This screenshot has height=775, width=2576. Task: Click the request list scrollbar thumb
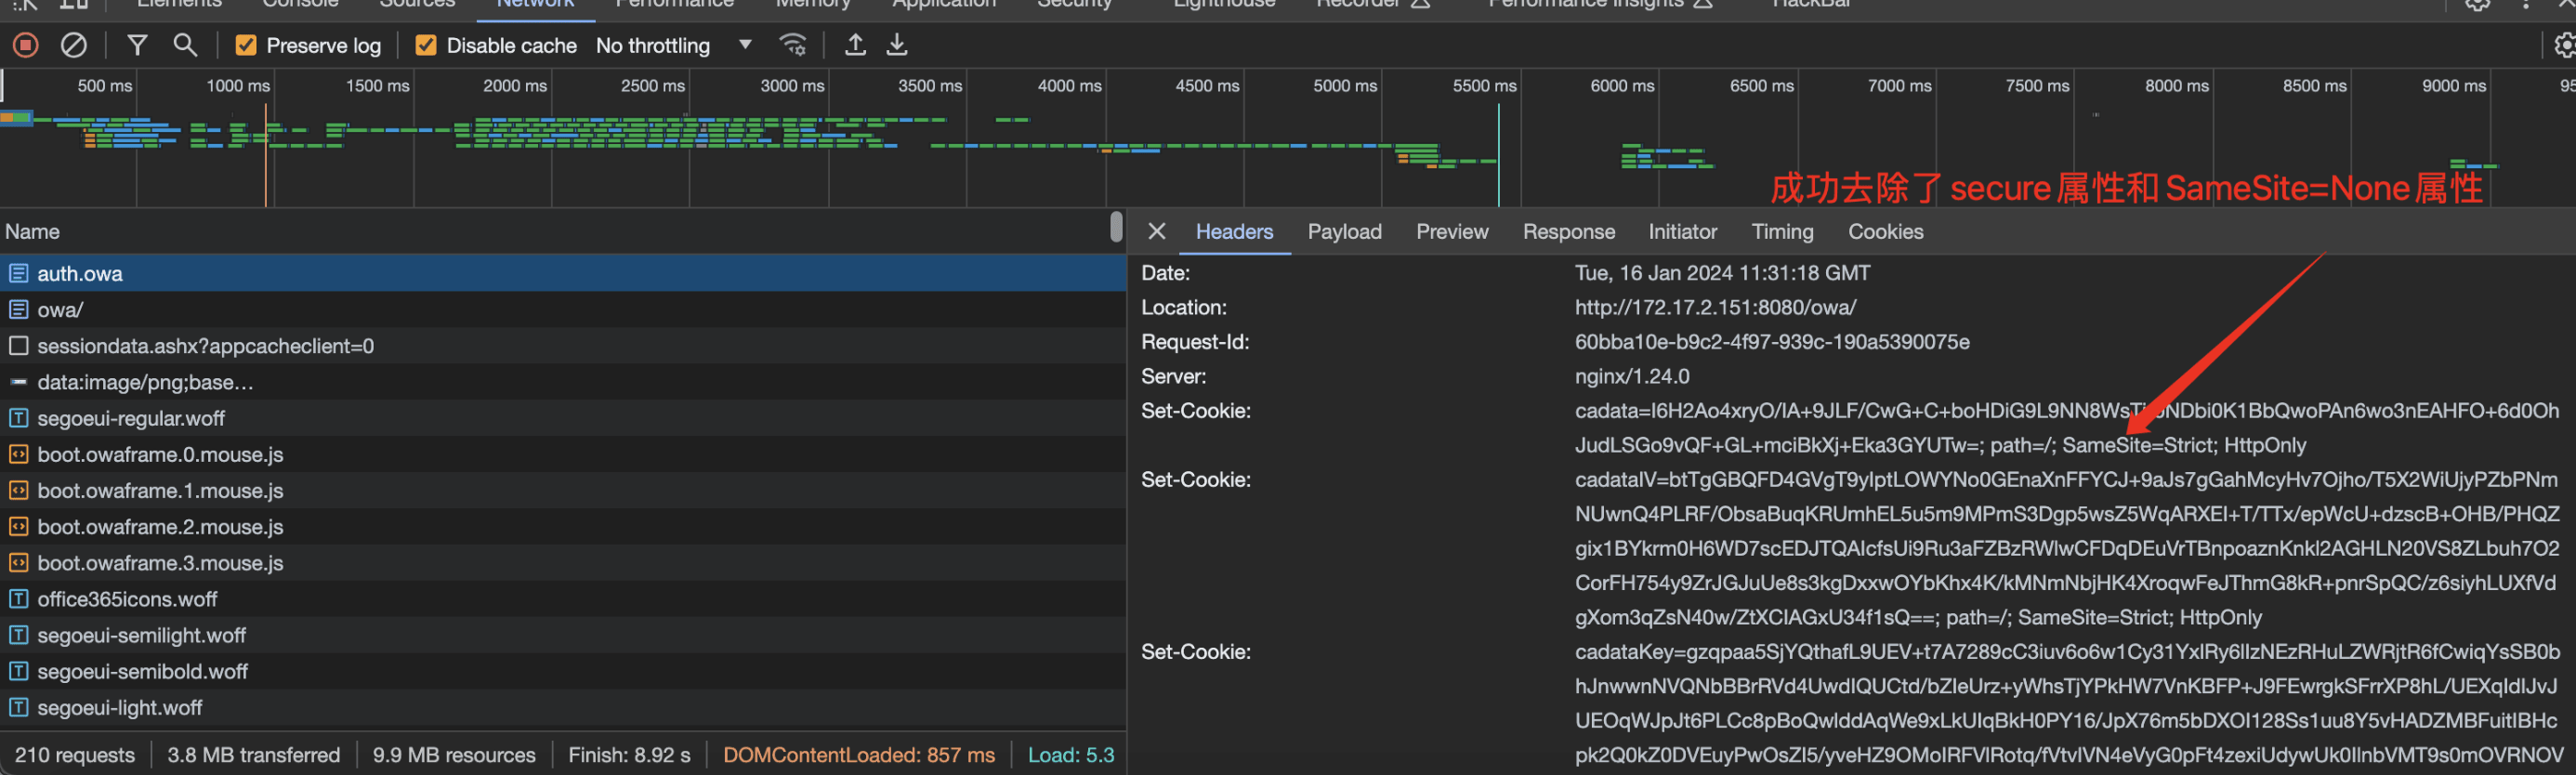[x=1116, y=227]
